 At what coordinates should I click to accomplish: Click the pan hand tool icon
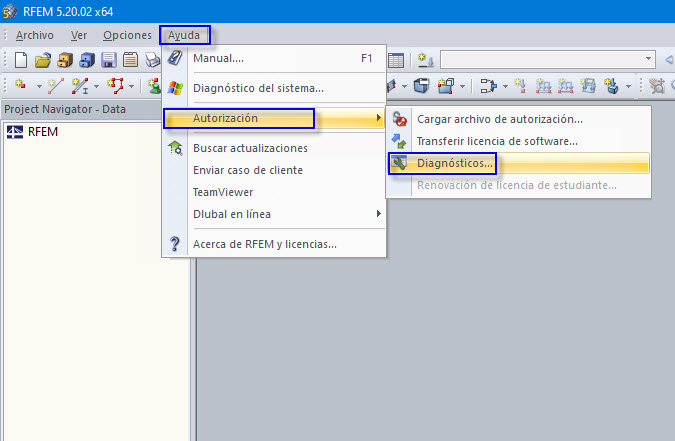click(657, 85)
